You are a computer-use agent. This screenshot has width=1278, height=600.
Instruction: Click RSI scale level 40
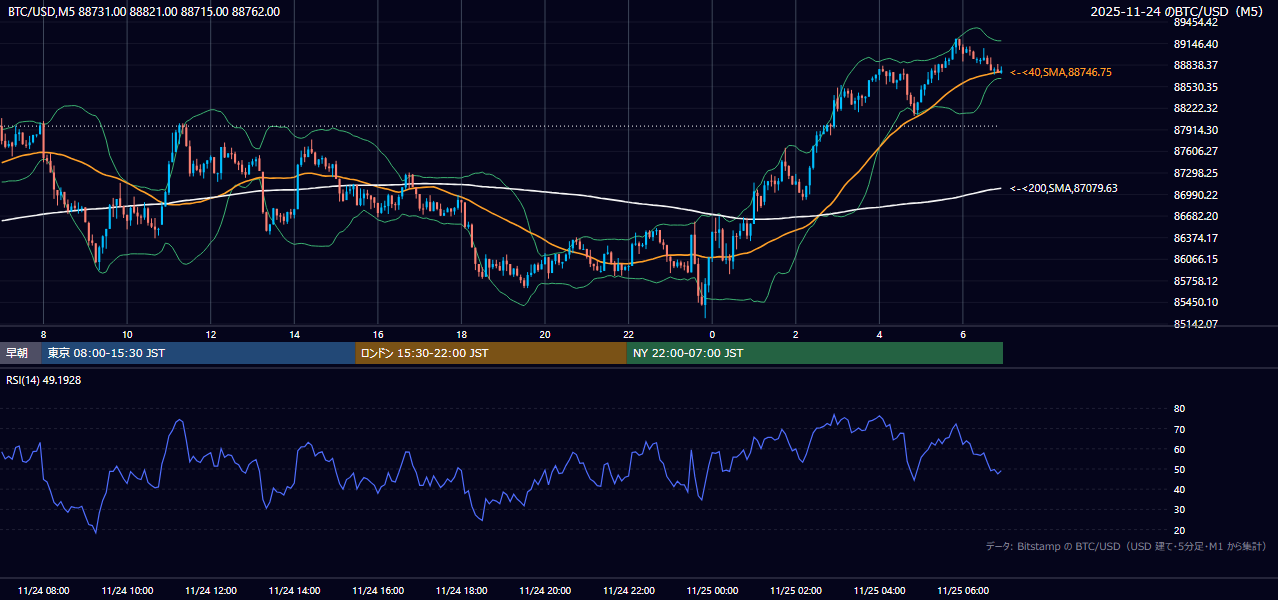coord(1179,489)
